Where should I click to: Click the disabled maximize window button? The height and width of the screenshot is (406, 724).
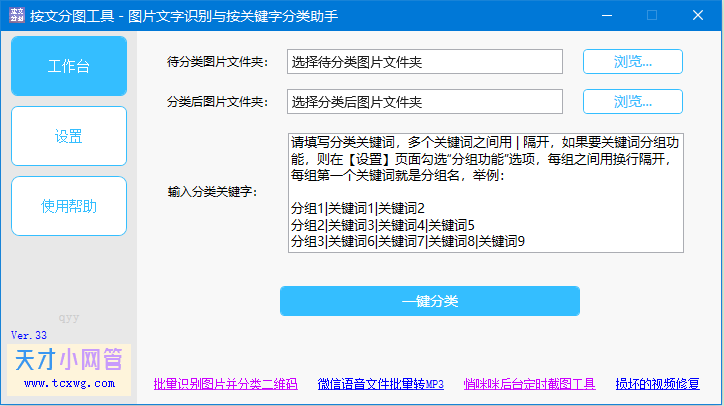pyautogui.click(x=652, y=15)
